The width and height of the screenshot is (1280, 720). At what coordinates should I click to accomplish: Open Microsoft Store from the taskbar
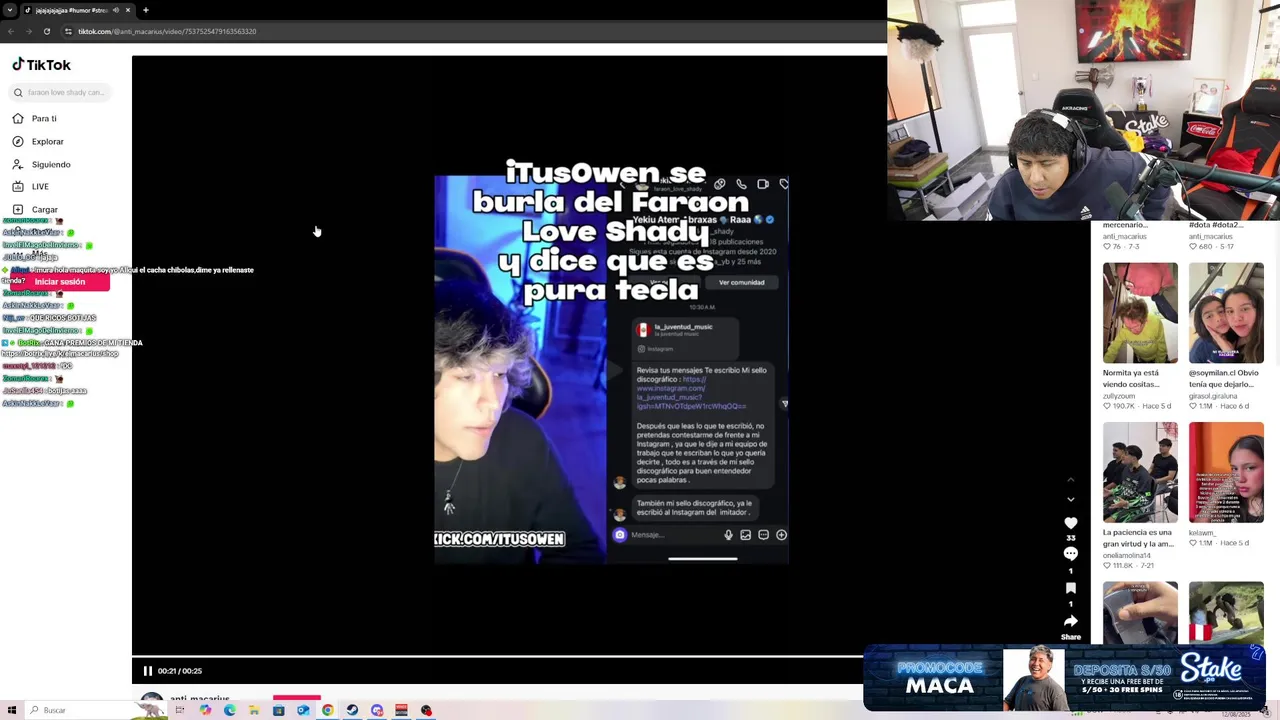pyautogui.click(x=278, y=710)
